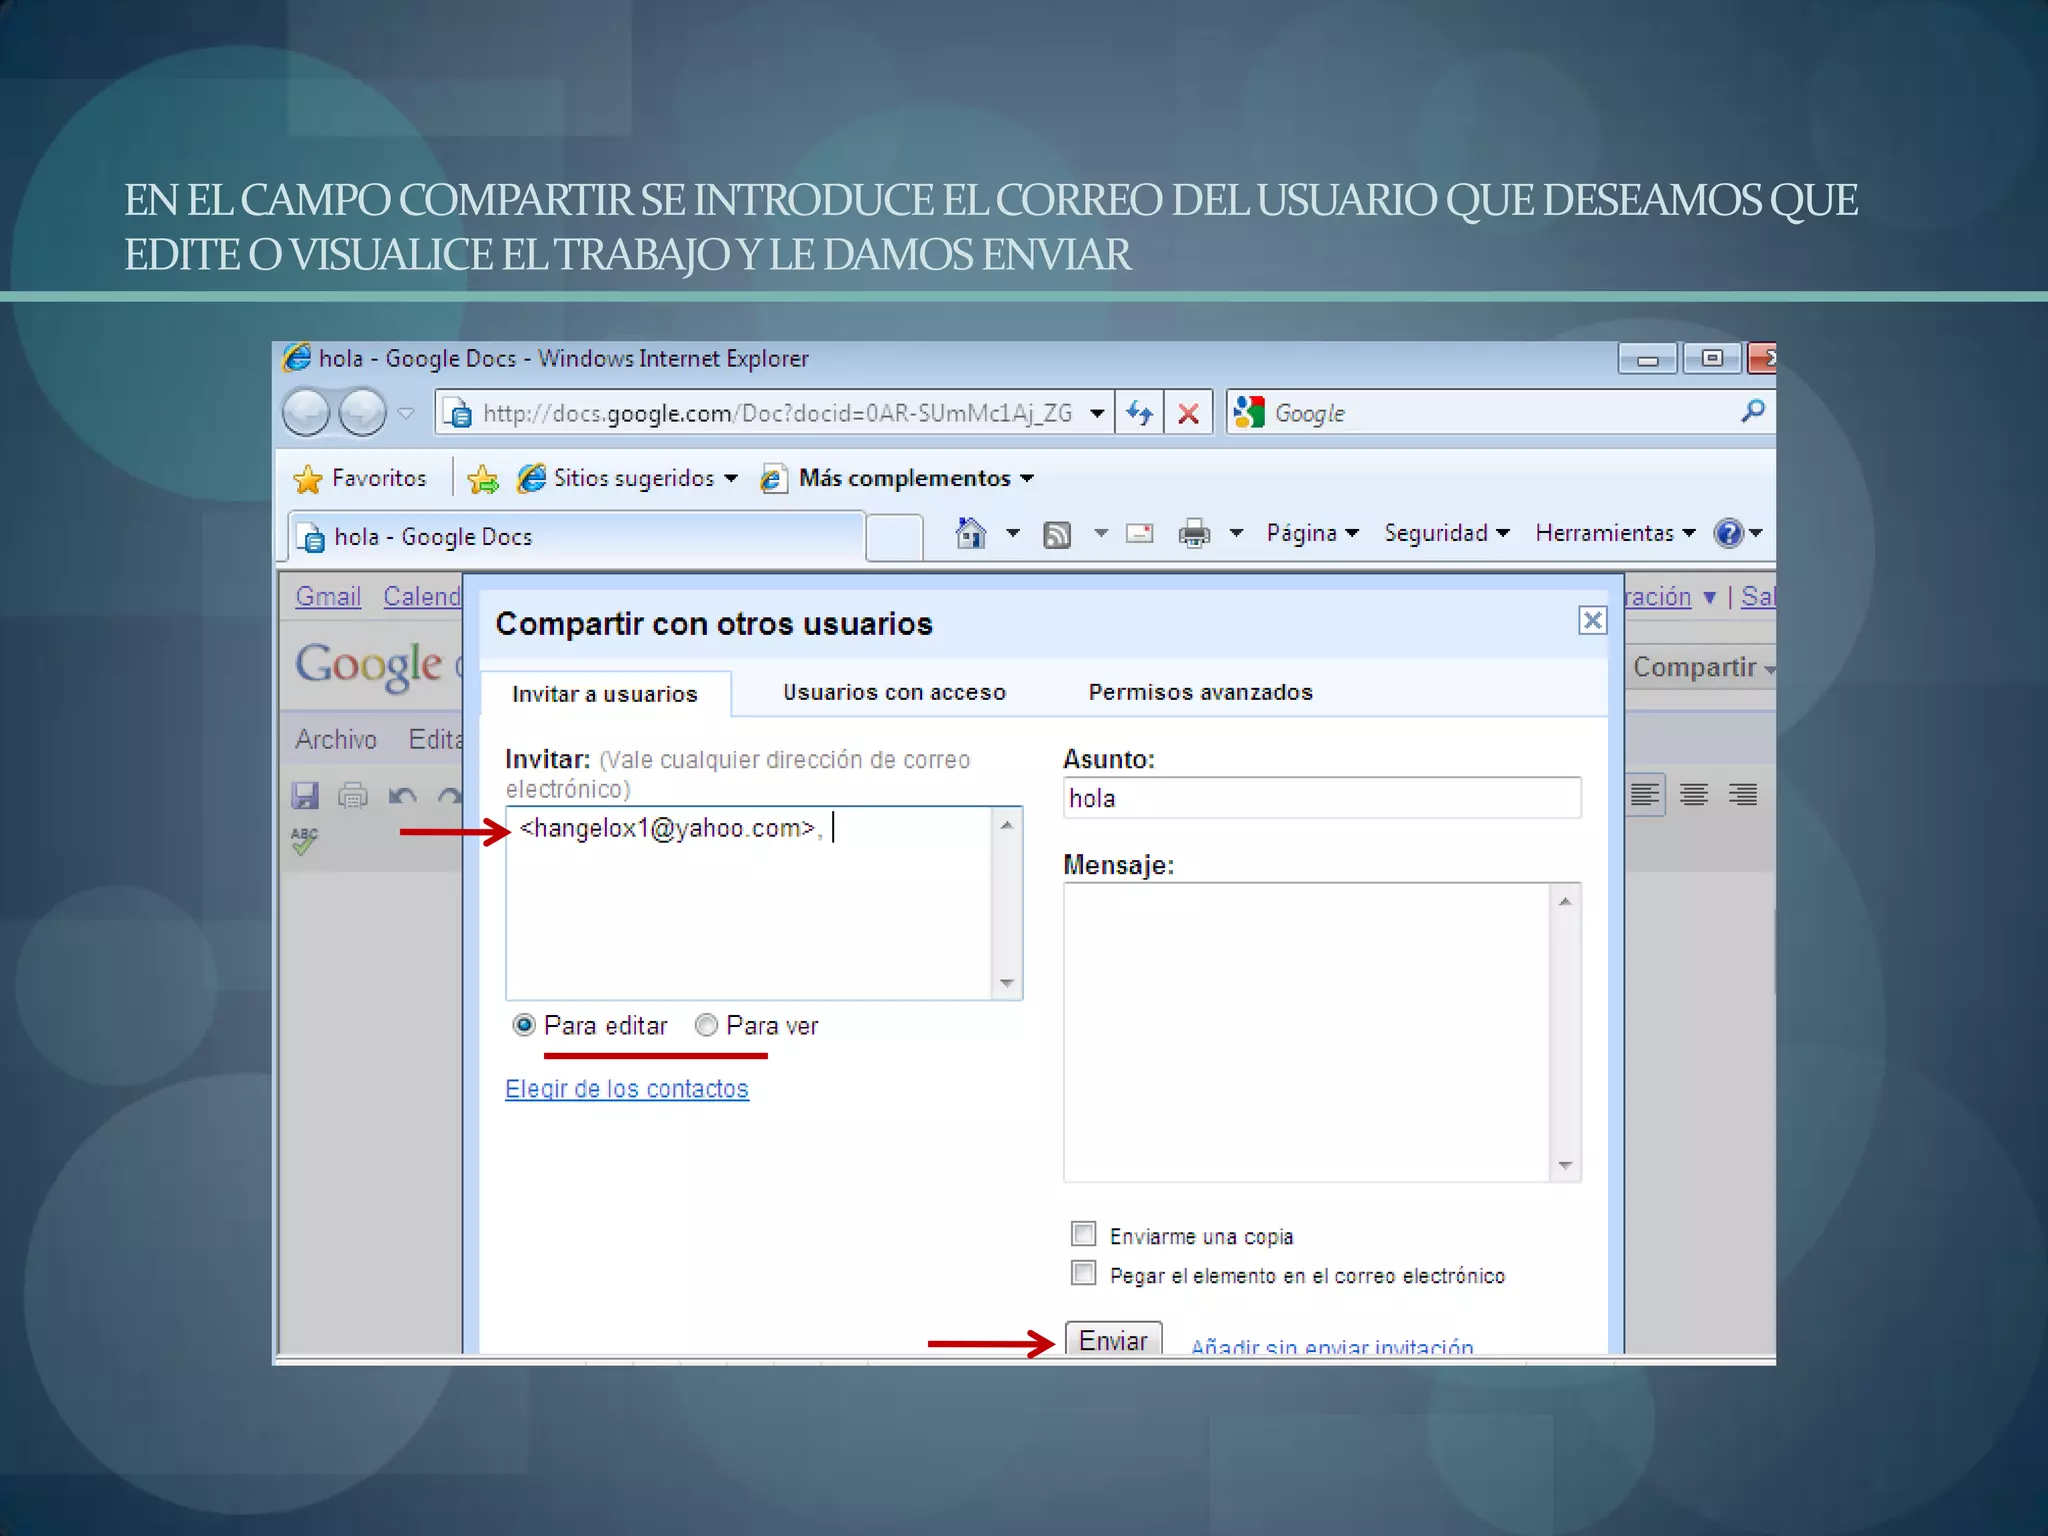Click the Google search box
2048x1536 pixels.
click(1500, 413)
